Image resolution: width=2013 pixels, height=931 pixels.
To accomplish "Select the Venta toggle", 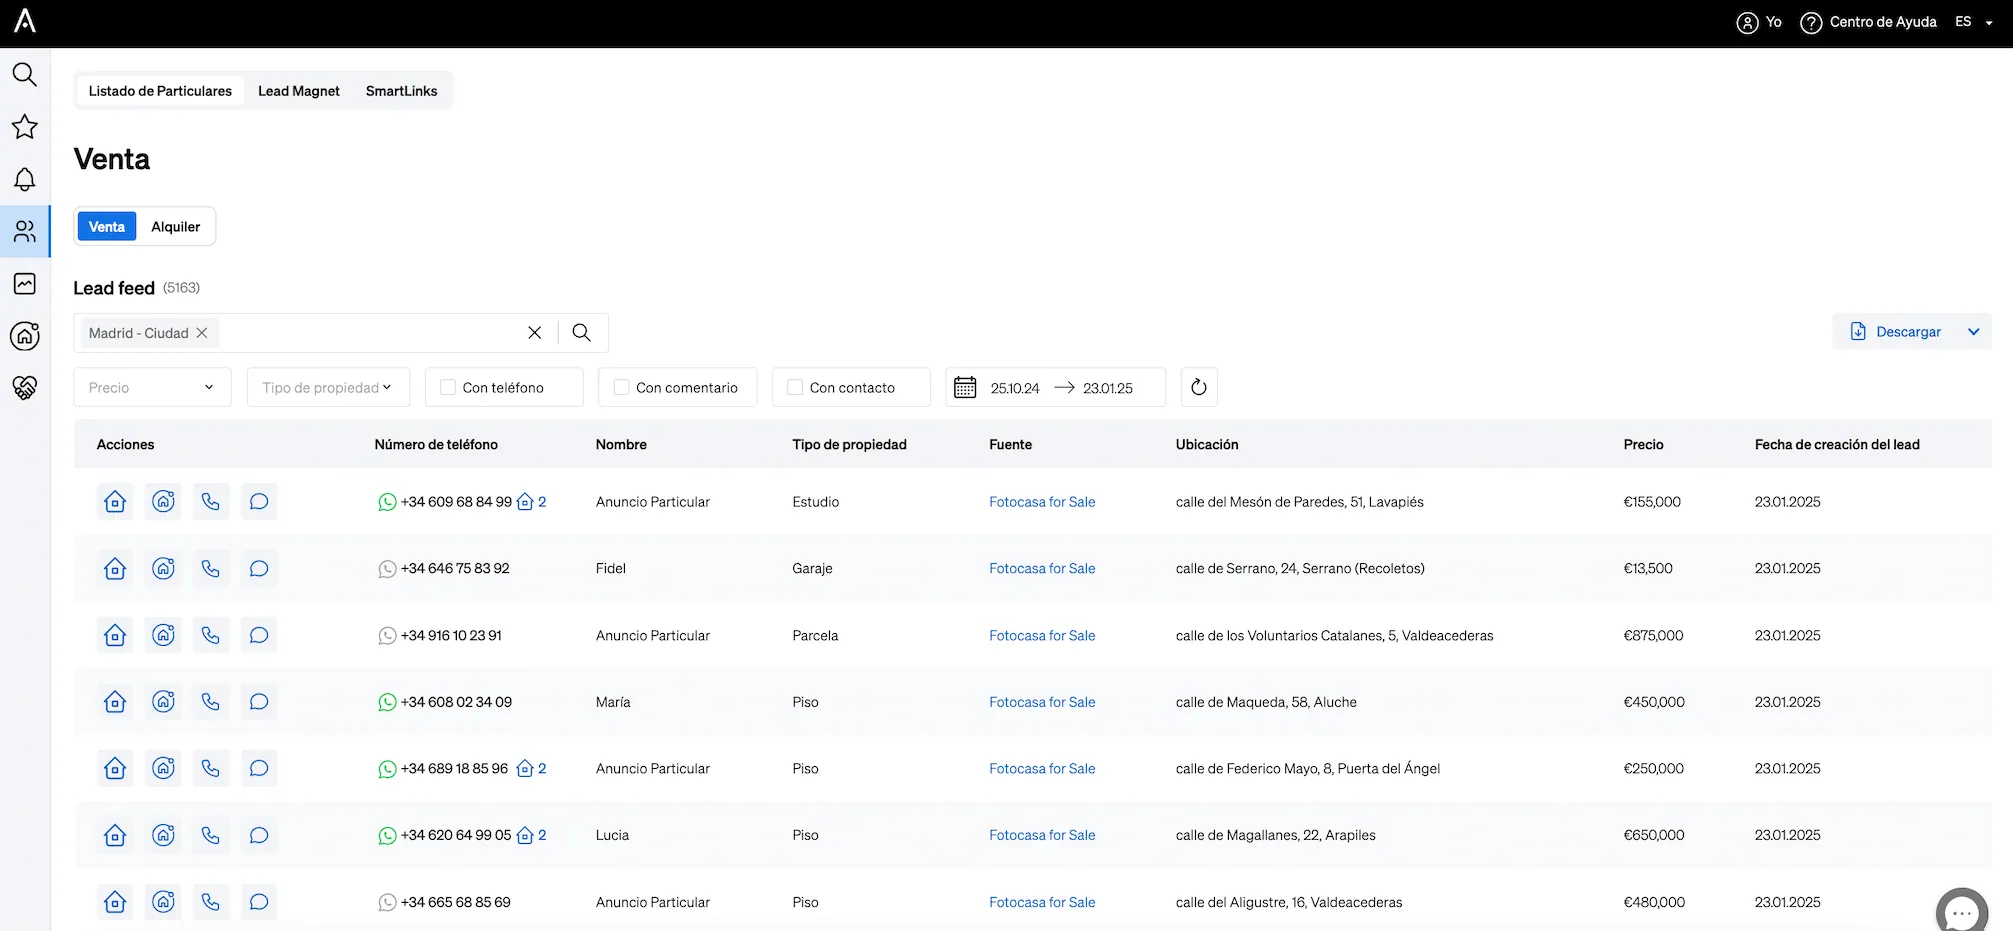I will [x=107, y=227].
